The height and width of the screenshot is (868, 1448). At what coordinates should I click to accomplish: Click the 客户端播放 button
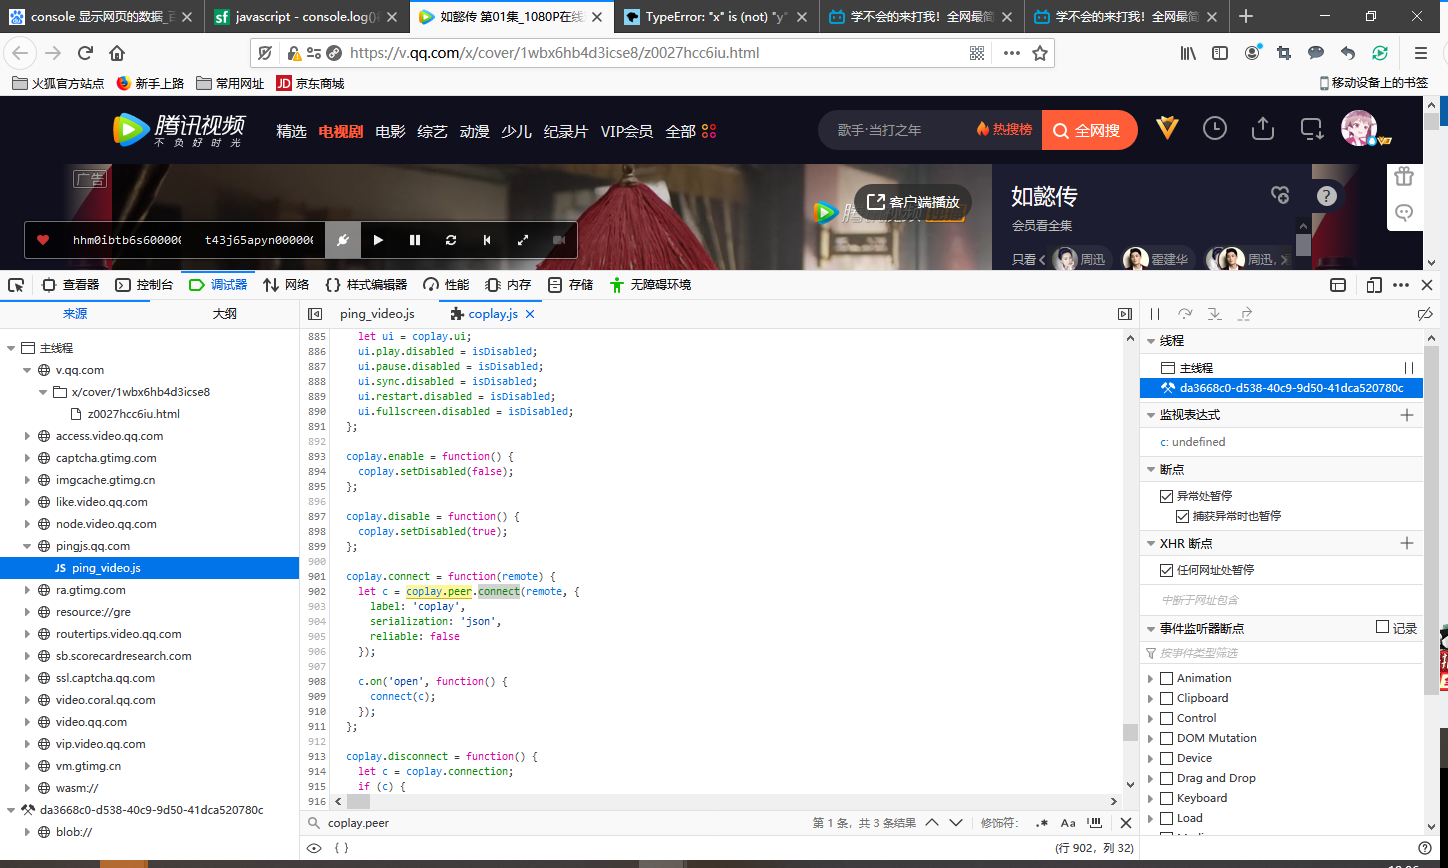click(x=913, y=202)
